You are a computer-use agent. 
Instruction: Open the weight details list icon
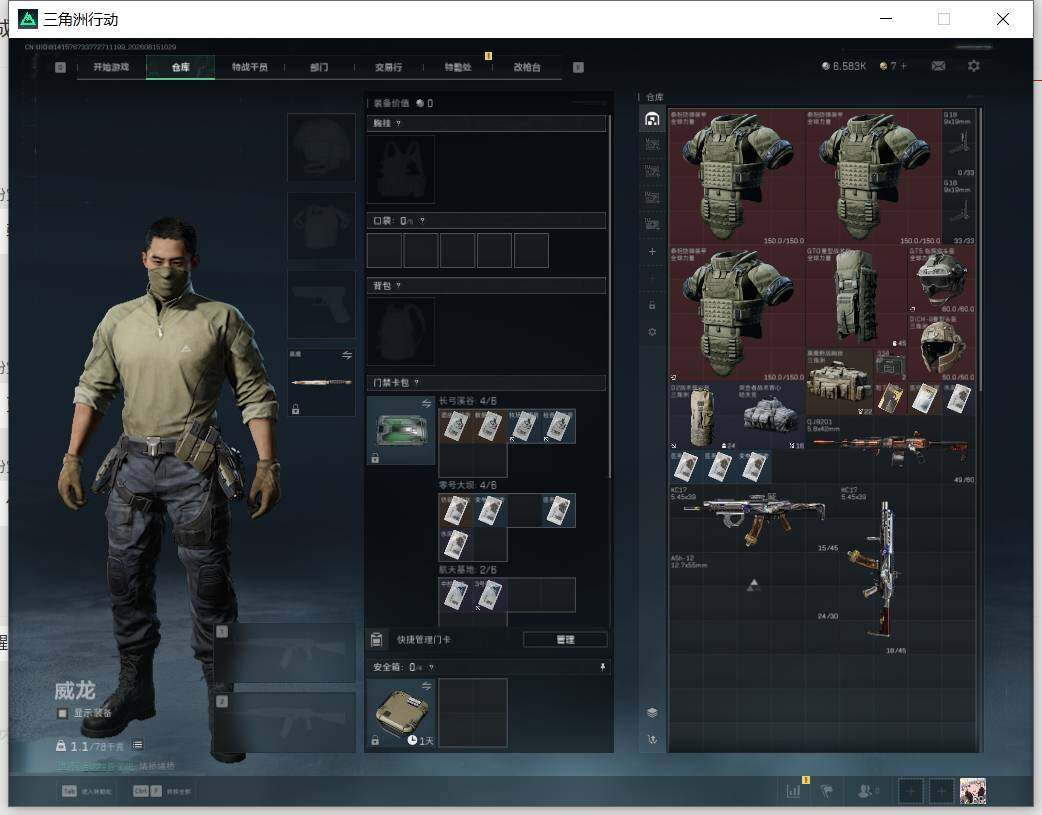[x=137, y=745]
